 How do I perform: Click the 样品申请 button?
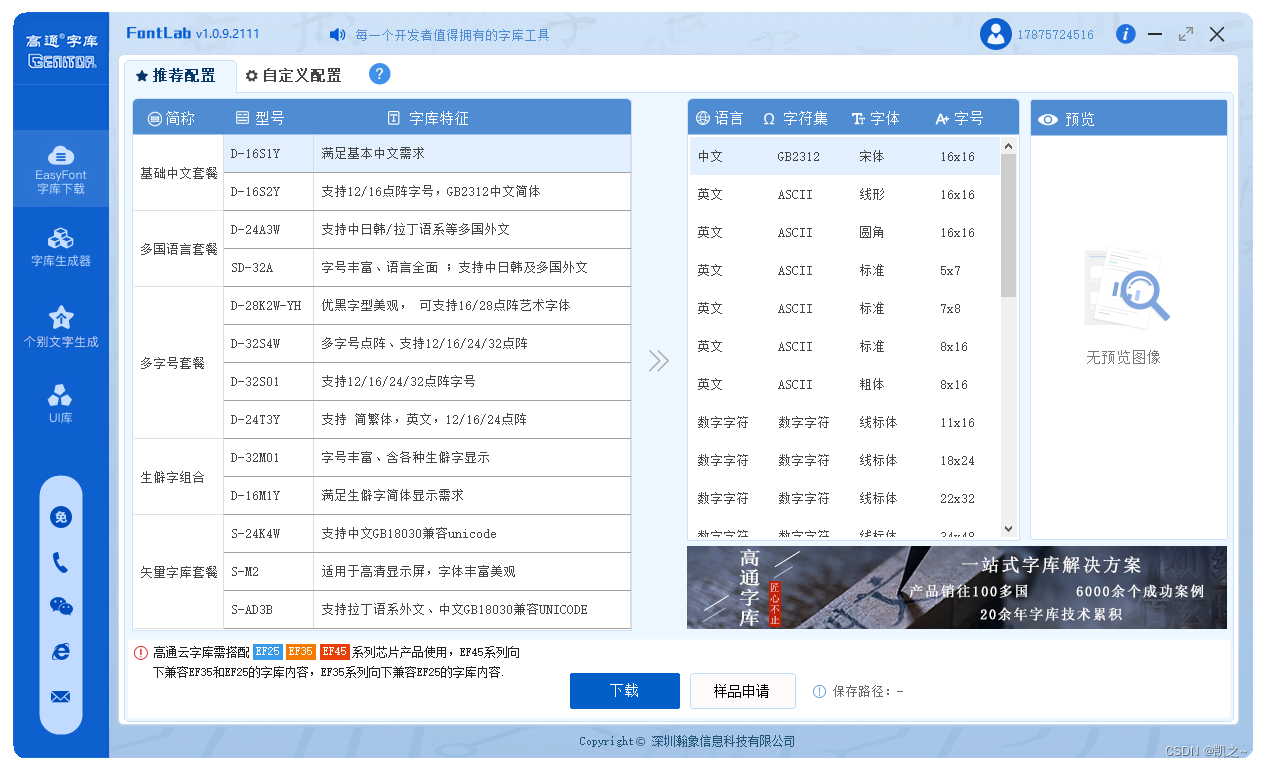(742, 691)
